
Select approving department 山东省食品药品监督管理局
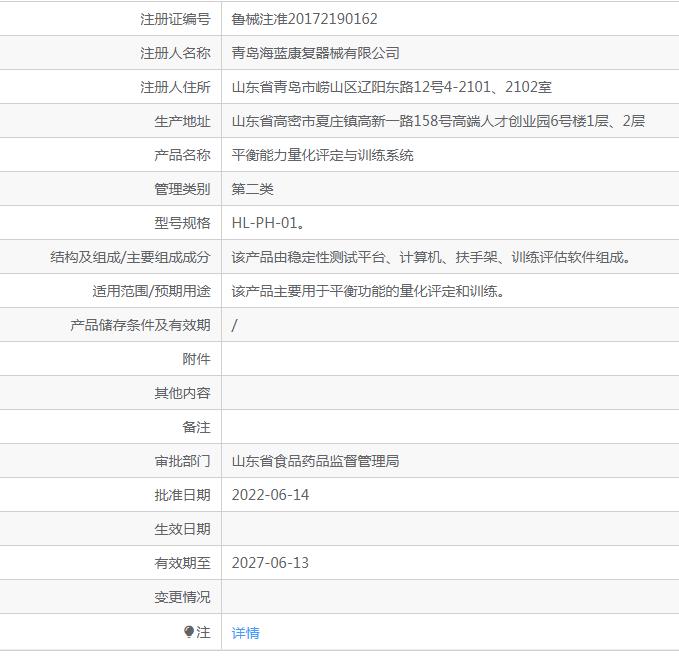315,461
